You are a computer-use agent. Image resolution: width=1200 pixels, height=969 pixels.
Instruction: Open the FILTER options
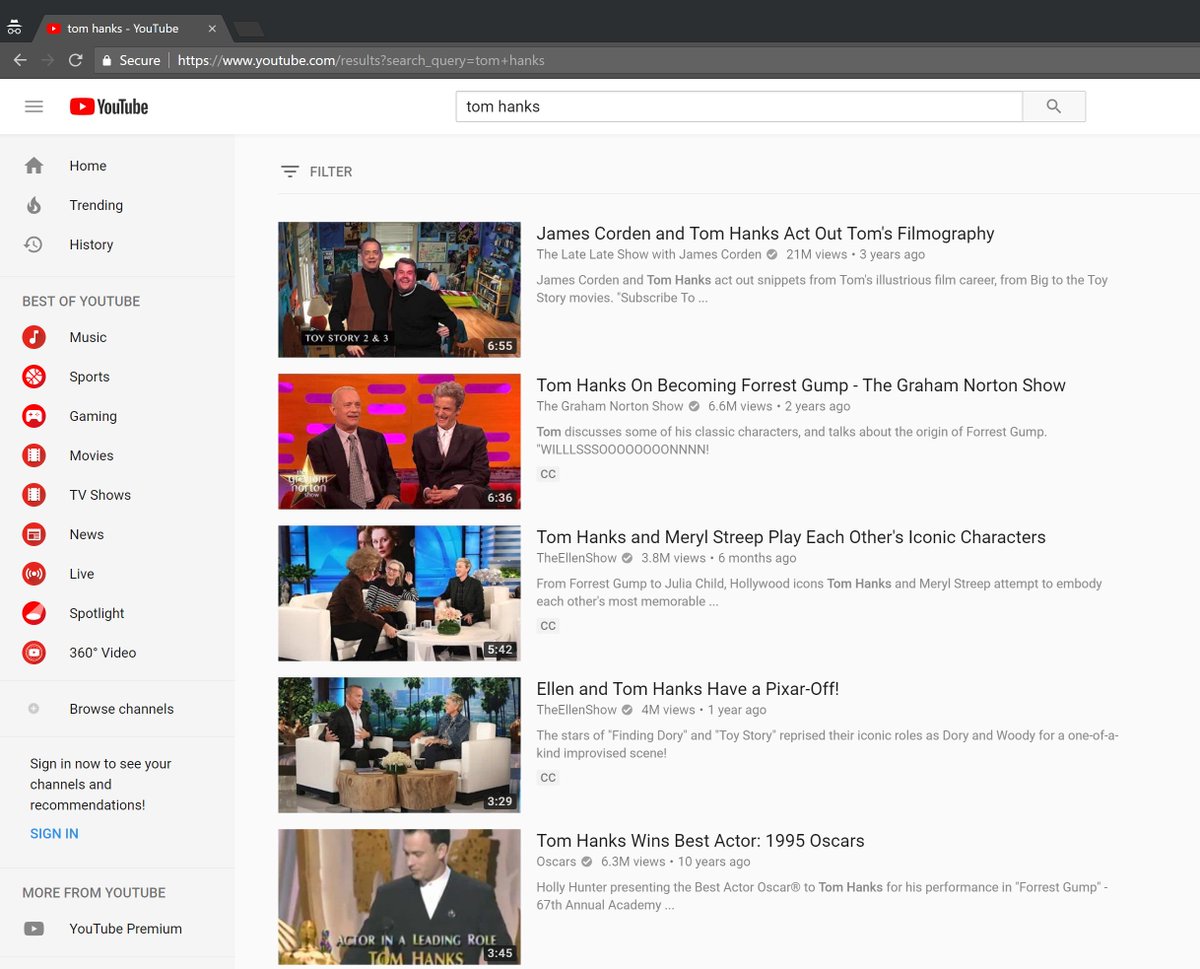(316, 172)
